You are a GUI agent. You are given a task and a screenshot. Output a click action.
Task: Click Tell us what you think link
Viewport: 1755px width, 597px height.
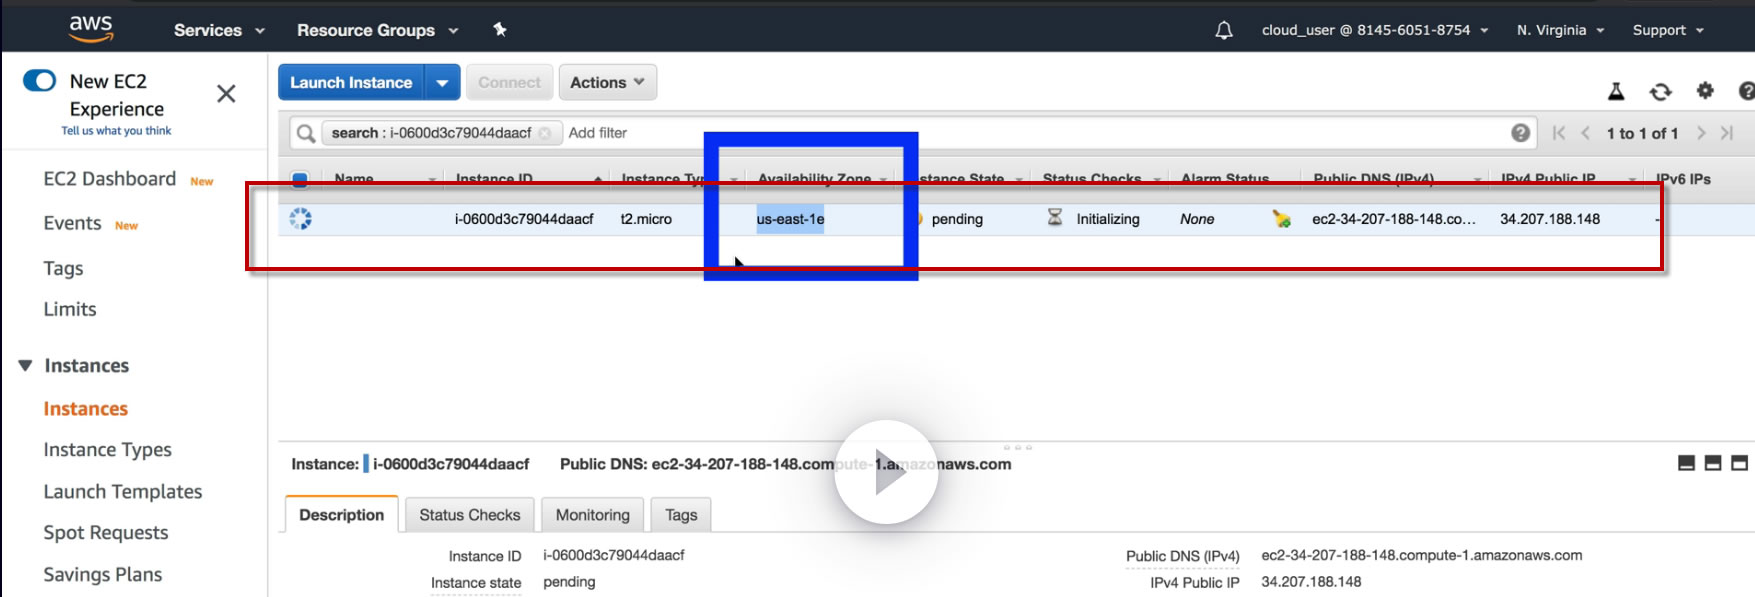tap(116, 131)
